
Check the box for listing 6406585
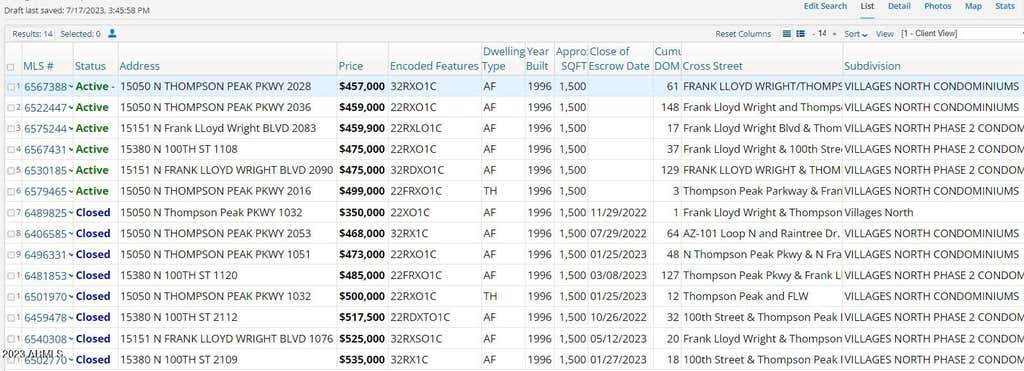click(10, 234)
